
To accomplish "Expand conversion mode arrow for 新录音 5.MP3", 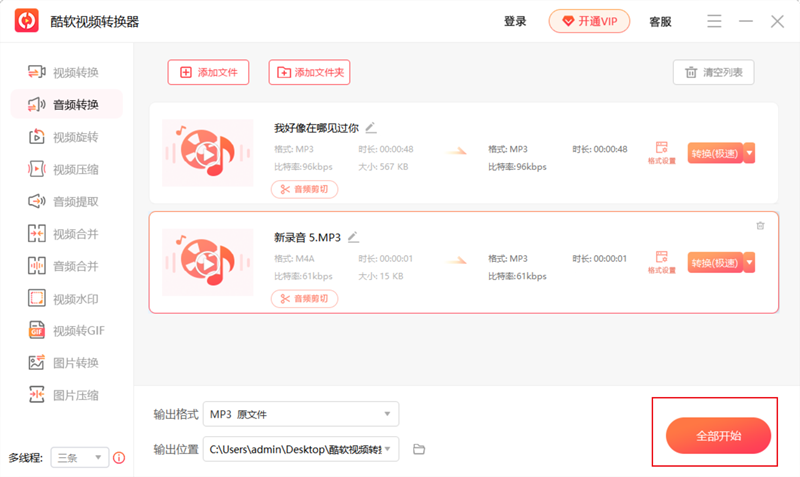I will pyautogui.click(x=749, y=263).
